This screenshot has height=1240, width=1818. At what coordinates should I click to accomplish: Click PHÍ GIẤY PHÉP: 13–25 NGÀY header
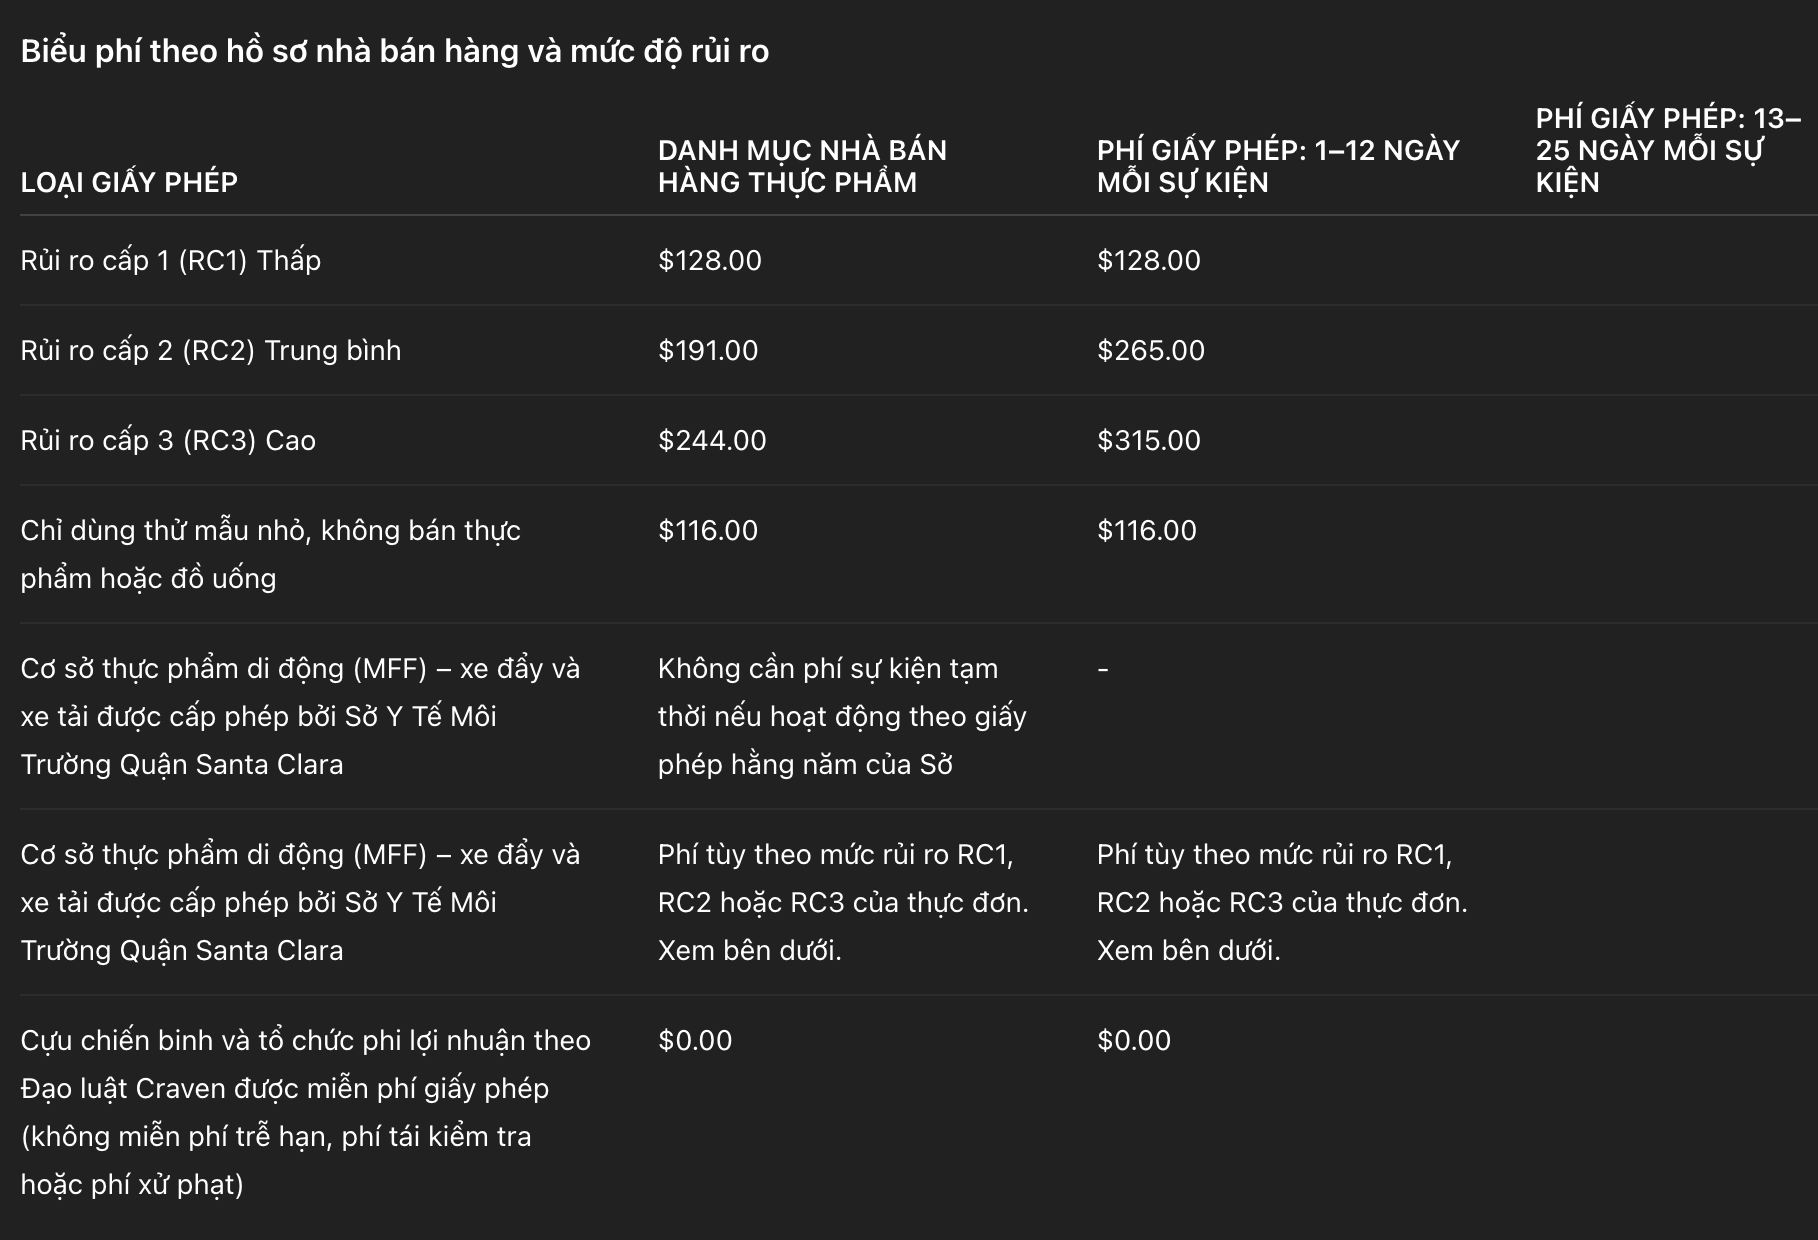click(x=1668, y=150)
